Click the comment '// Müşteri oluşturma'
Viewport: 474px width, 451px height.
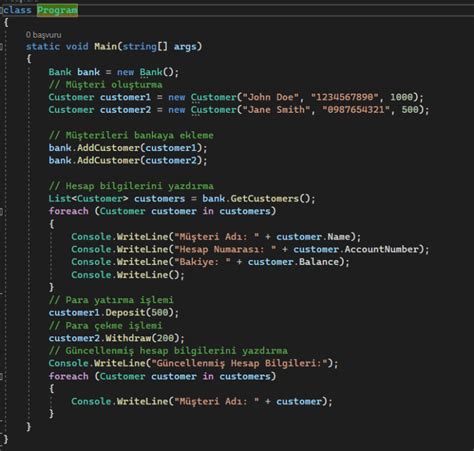[x=105, y=85]
